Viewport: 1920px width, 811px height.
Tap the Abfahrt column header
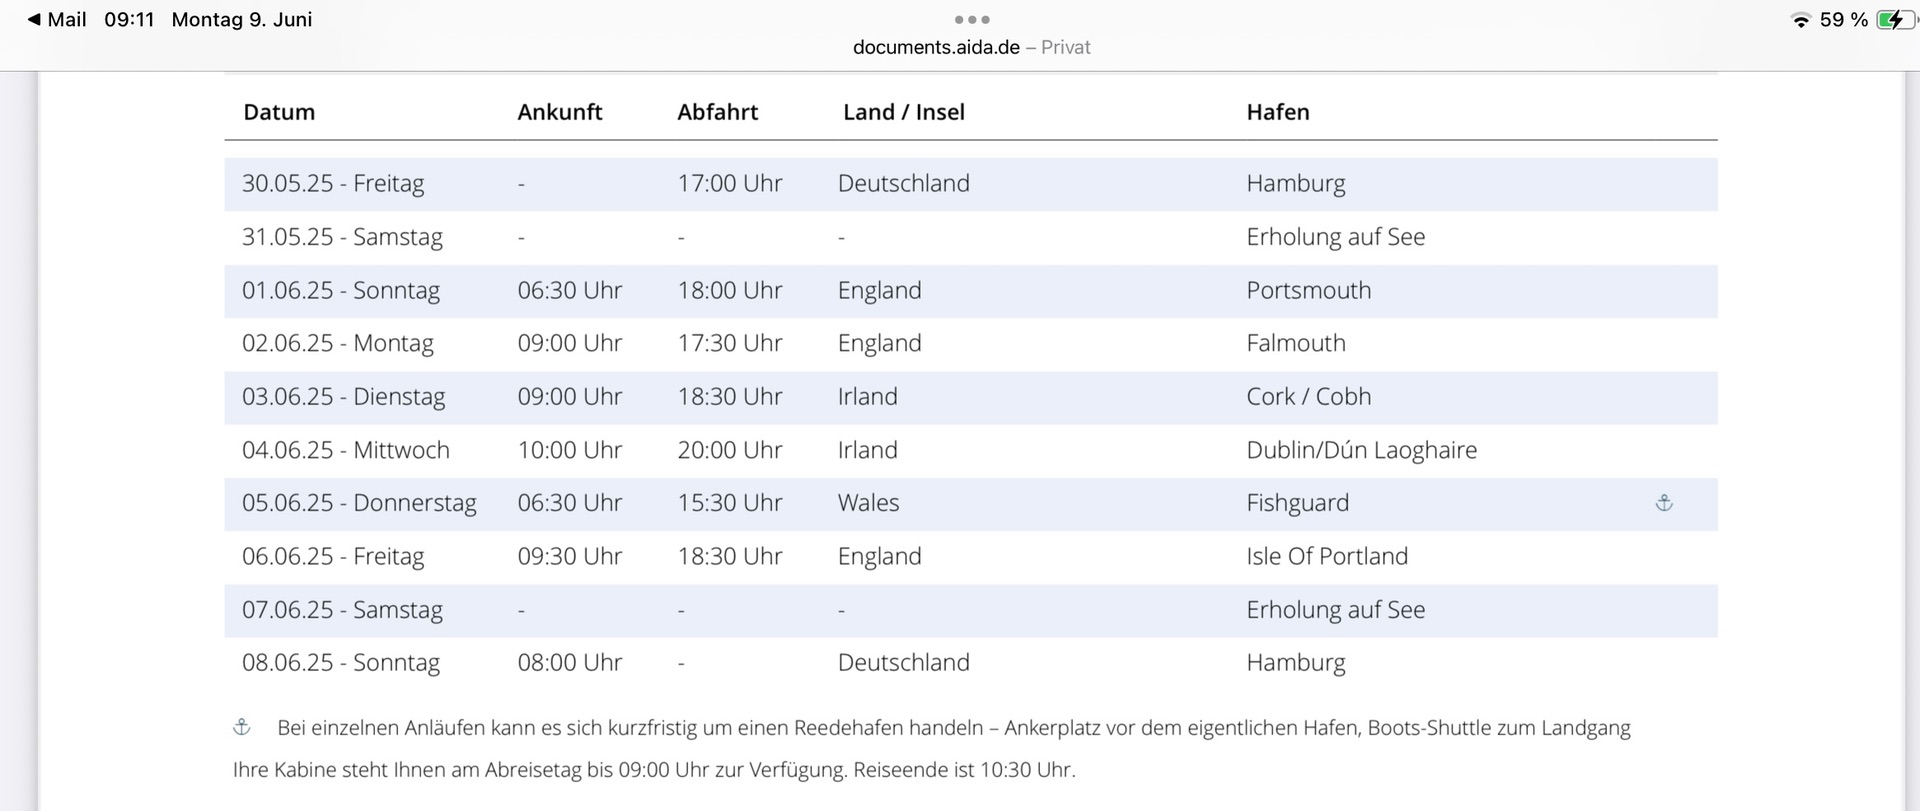717,112
